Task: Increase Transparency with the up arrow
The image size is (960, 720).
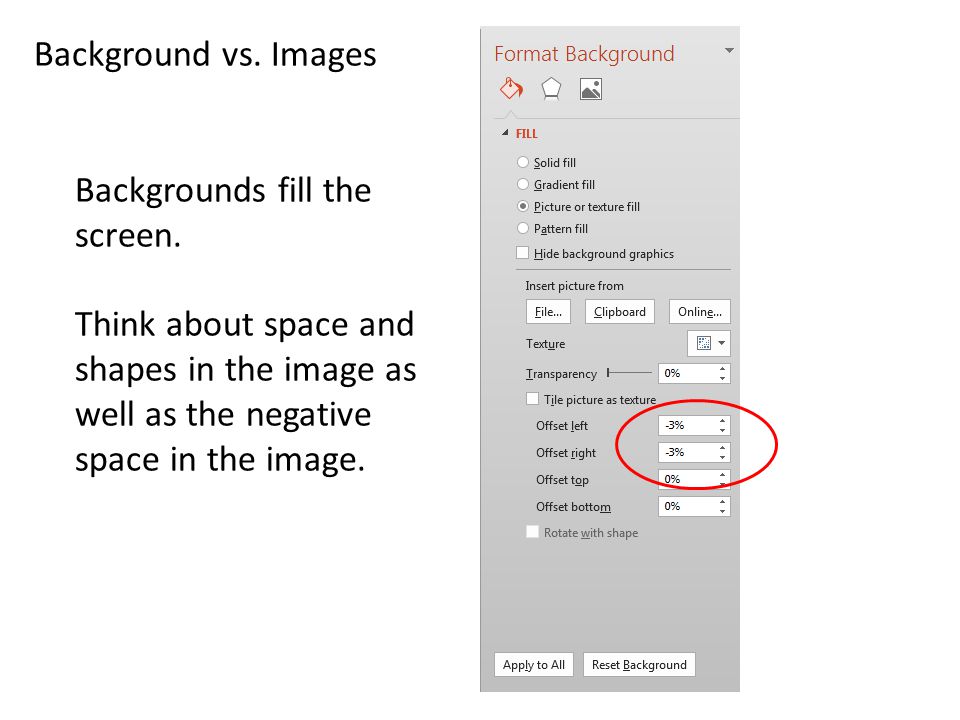Action: pos(722,369)
